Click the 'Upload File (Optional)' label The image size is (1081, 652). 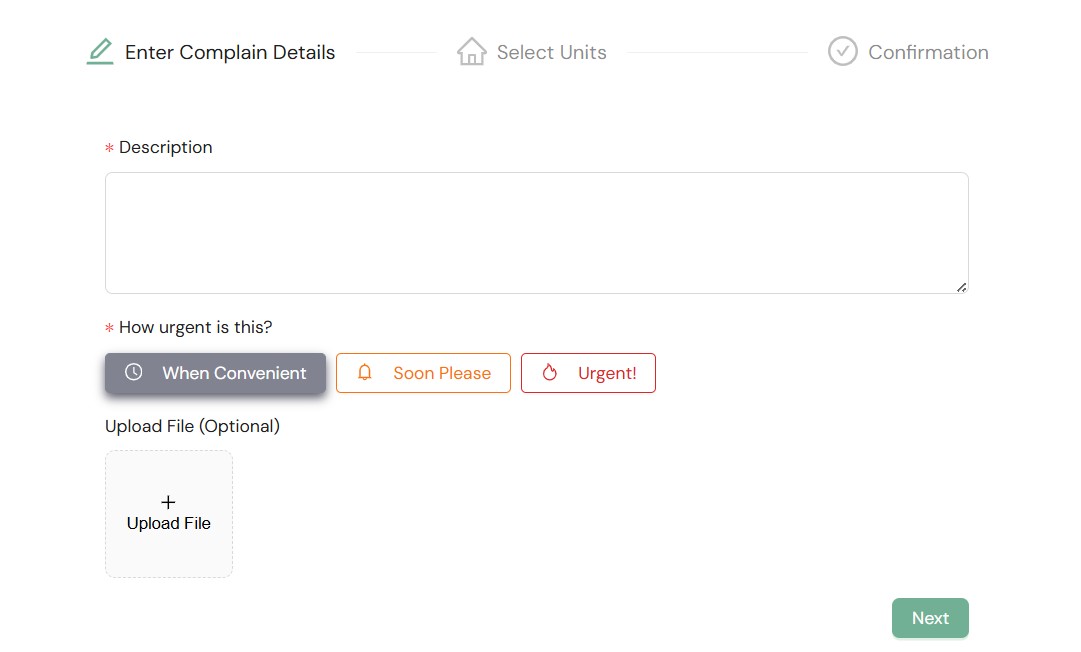pyautogui.click(x=192, y=426)
